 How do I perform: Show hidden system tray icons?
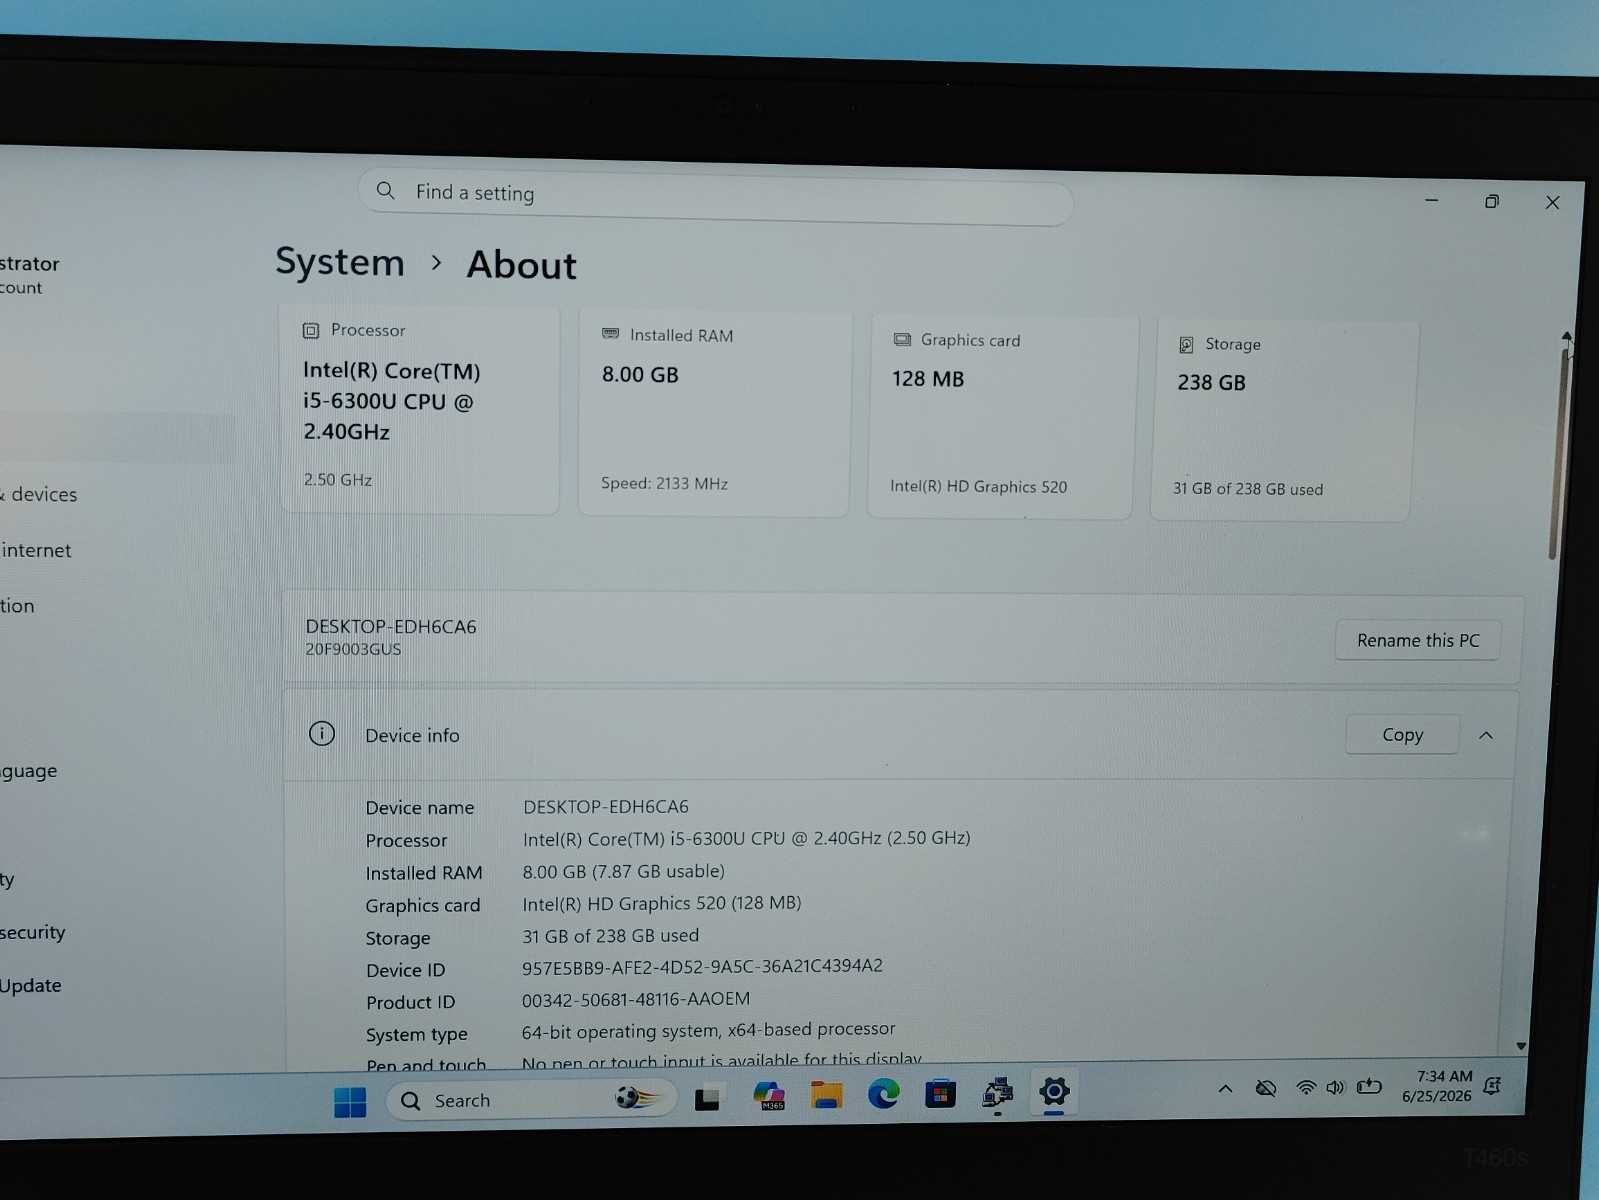[x=1225, y=1089]
